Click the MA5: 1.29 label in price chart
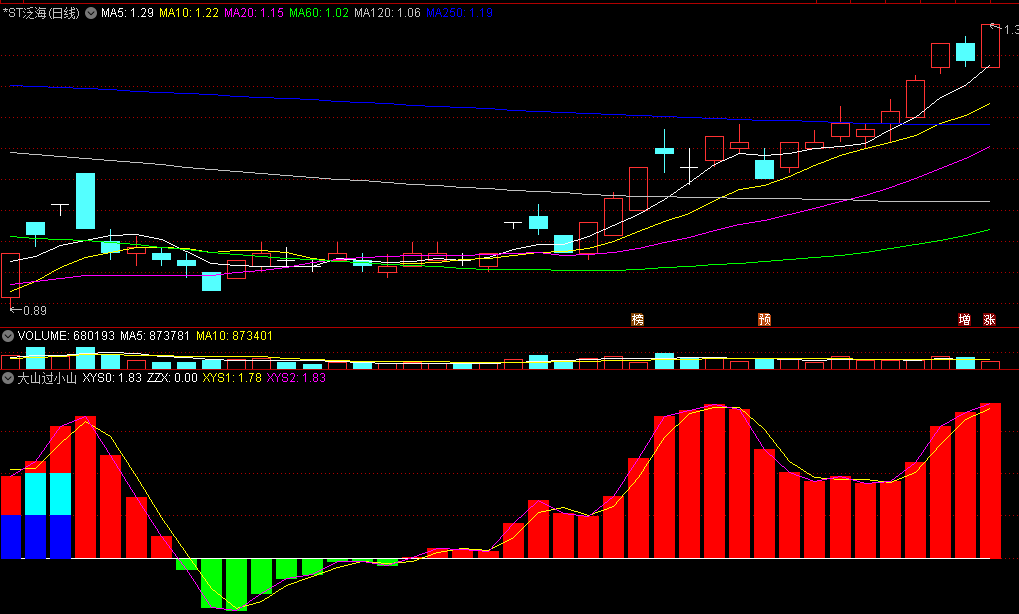 point(127,13)
